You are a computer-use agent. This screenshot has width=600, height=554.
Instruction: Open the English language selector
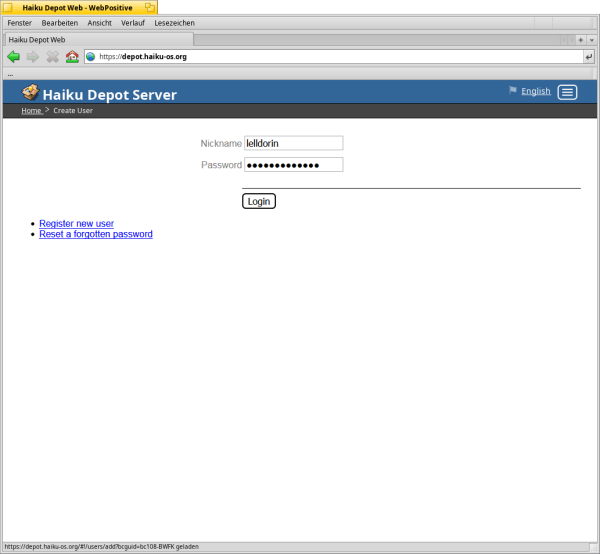point(535,91)
